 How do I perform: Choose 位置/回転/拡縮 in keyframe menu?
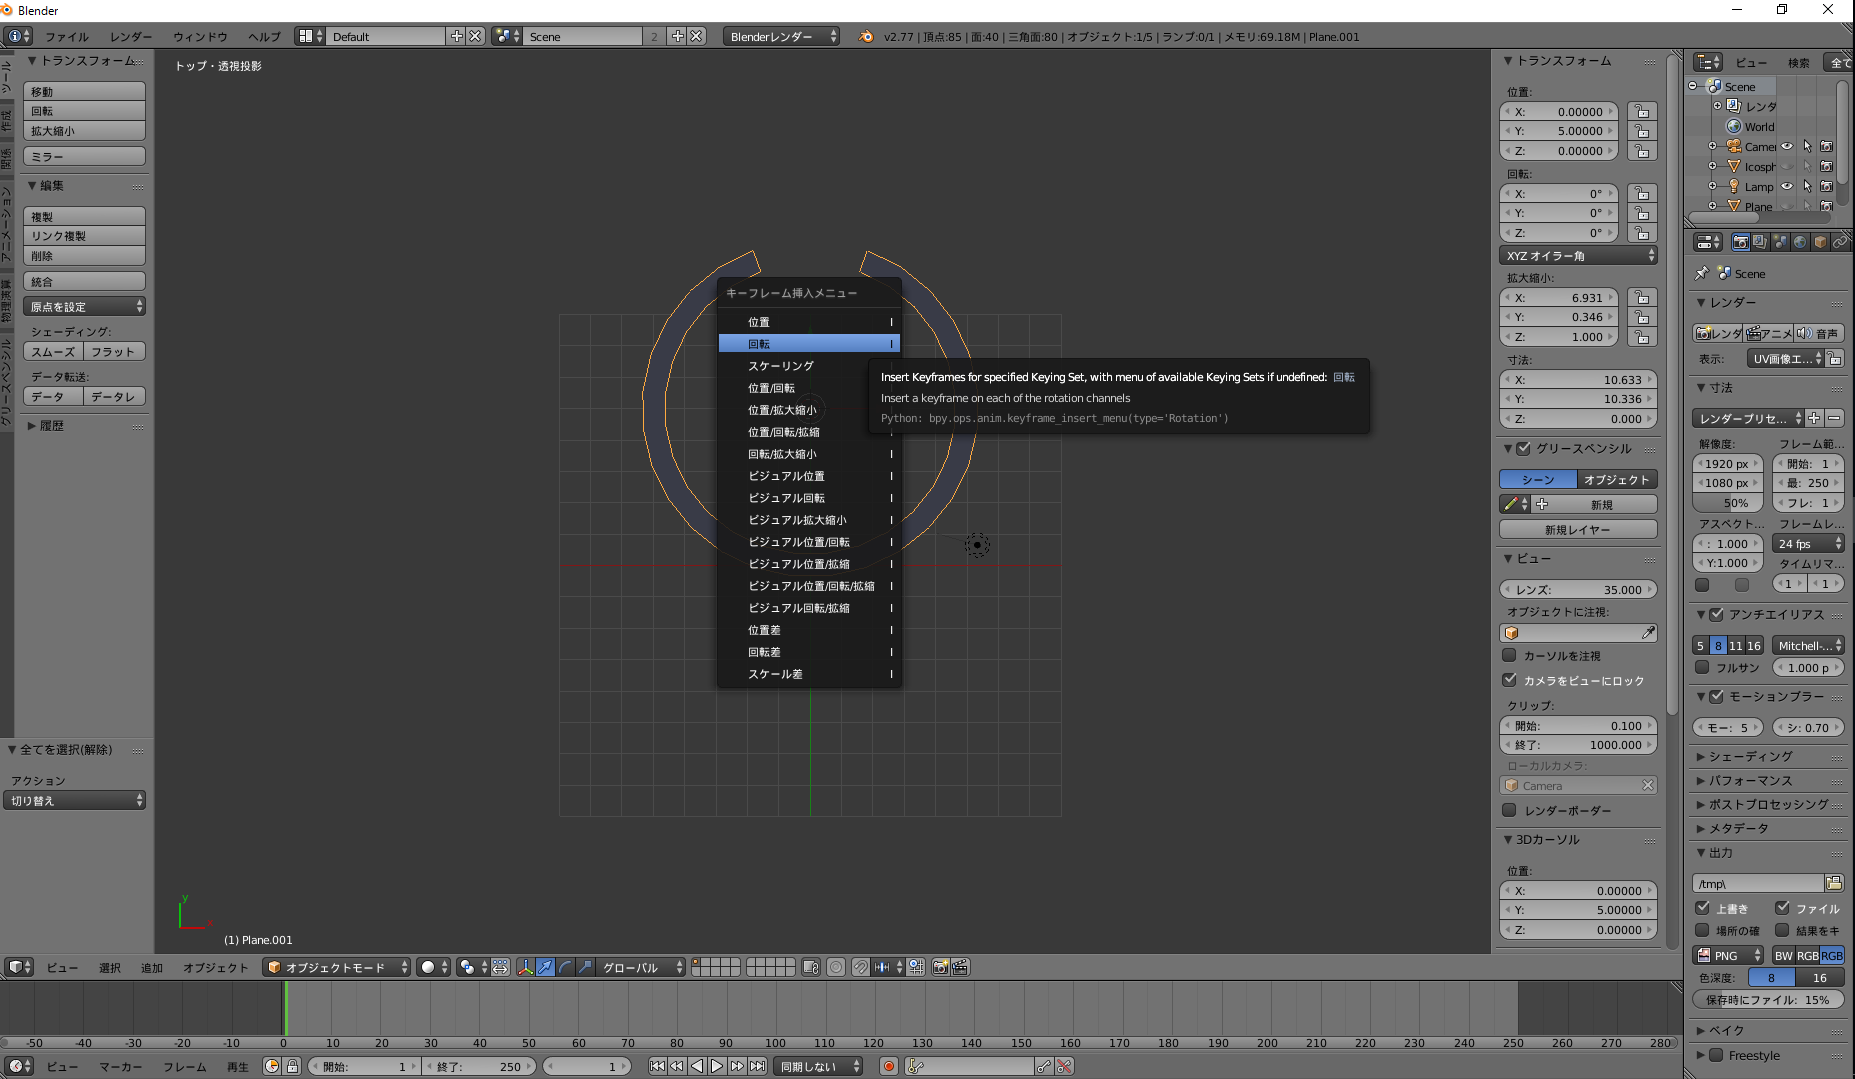click(809, 432)
